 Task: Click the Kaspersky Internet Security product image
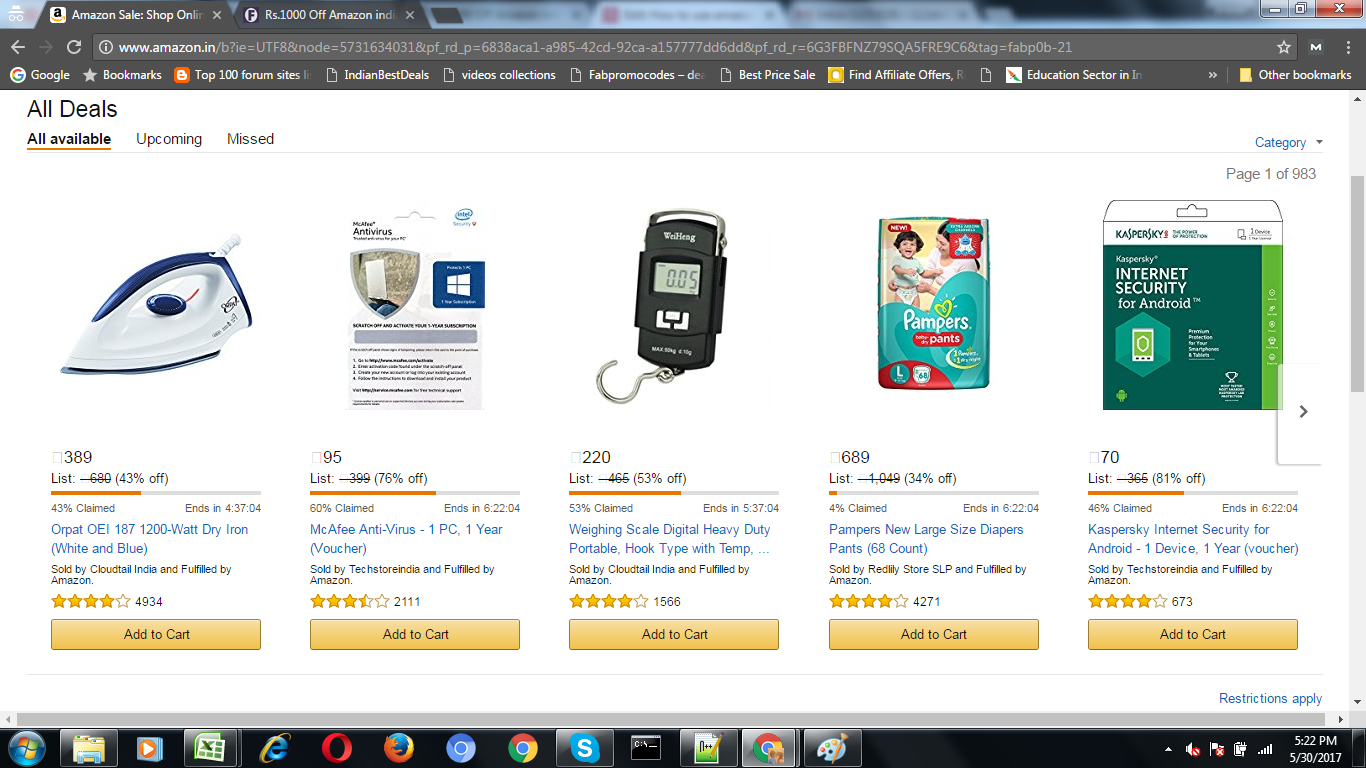pyautogui.click(x=1192, y=305)
